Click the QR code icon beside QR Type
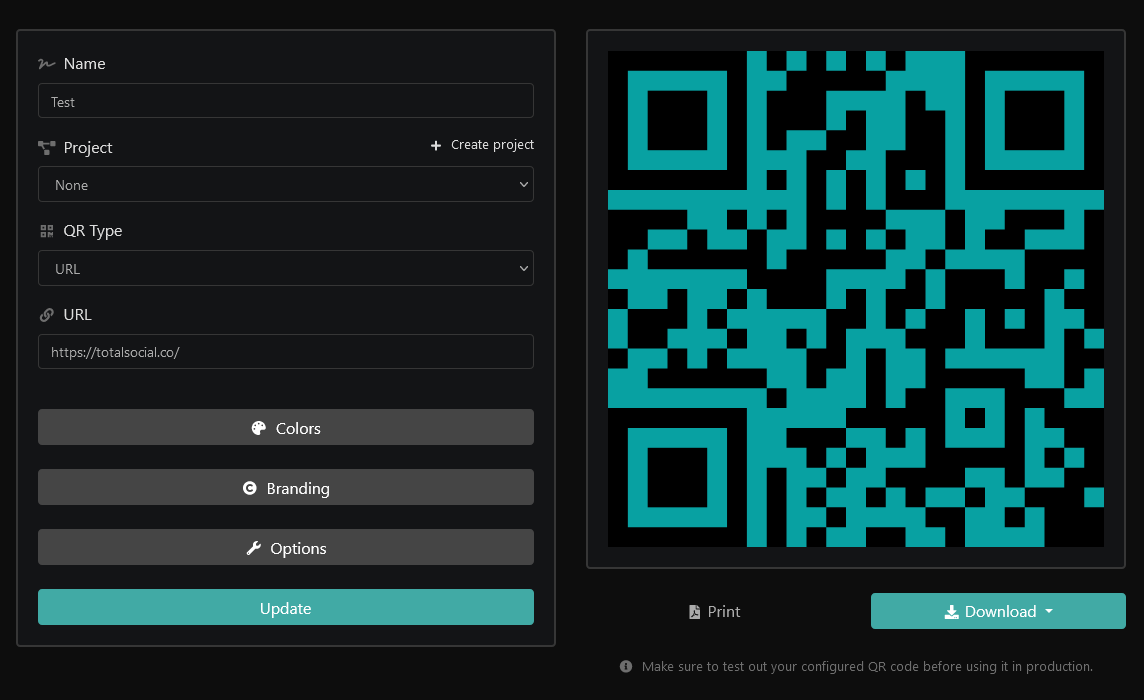The height and width of the screenshot is (700, 1144). point(46,231)
